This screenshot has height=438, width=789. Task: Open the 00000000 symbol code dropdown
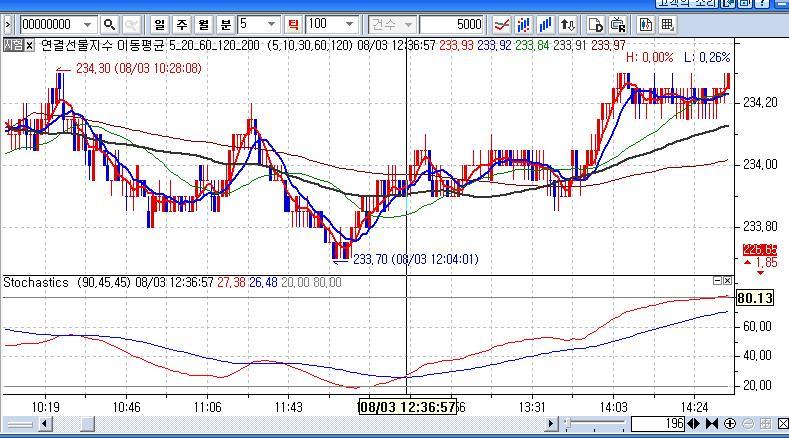(x=88, y=24)
